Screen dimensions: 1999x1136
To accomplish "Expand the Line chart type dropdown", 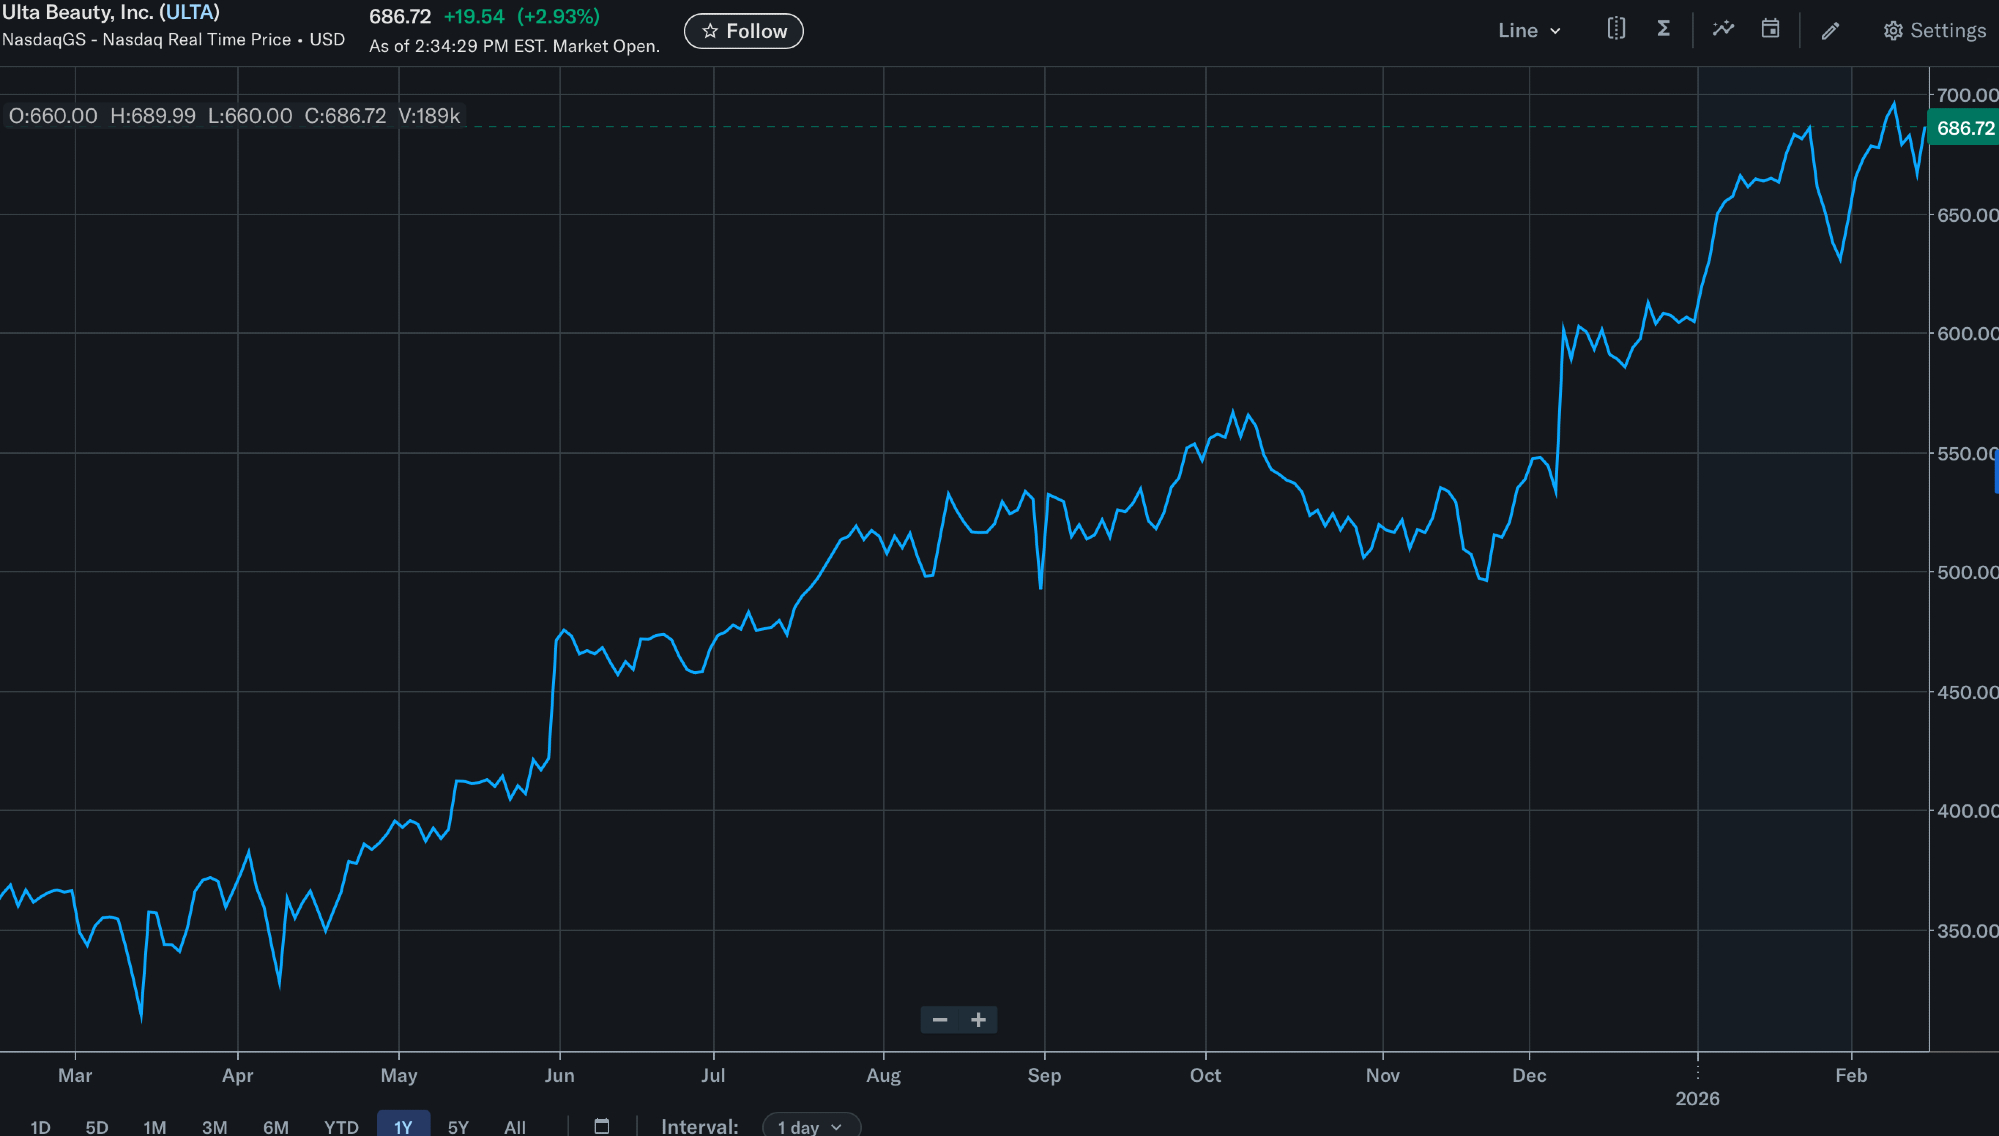I will [1529, 31].
